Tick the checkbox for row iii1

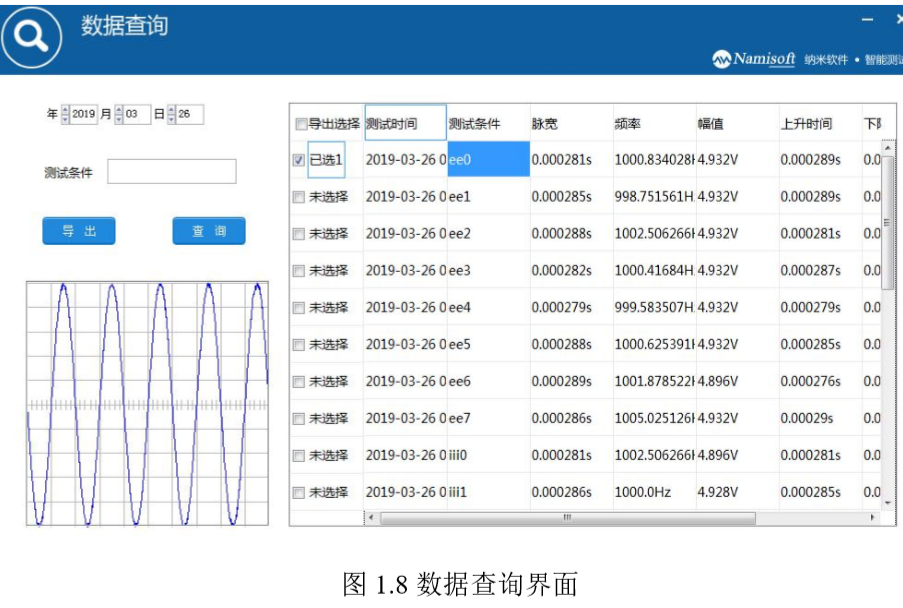point(298,492)
